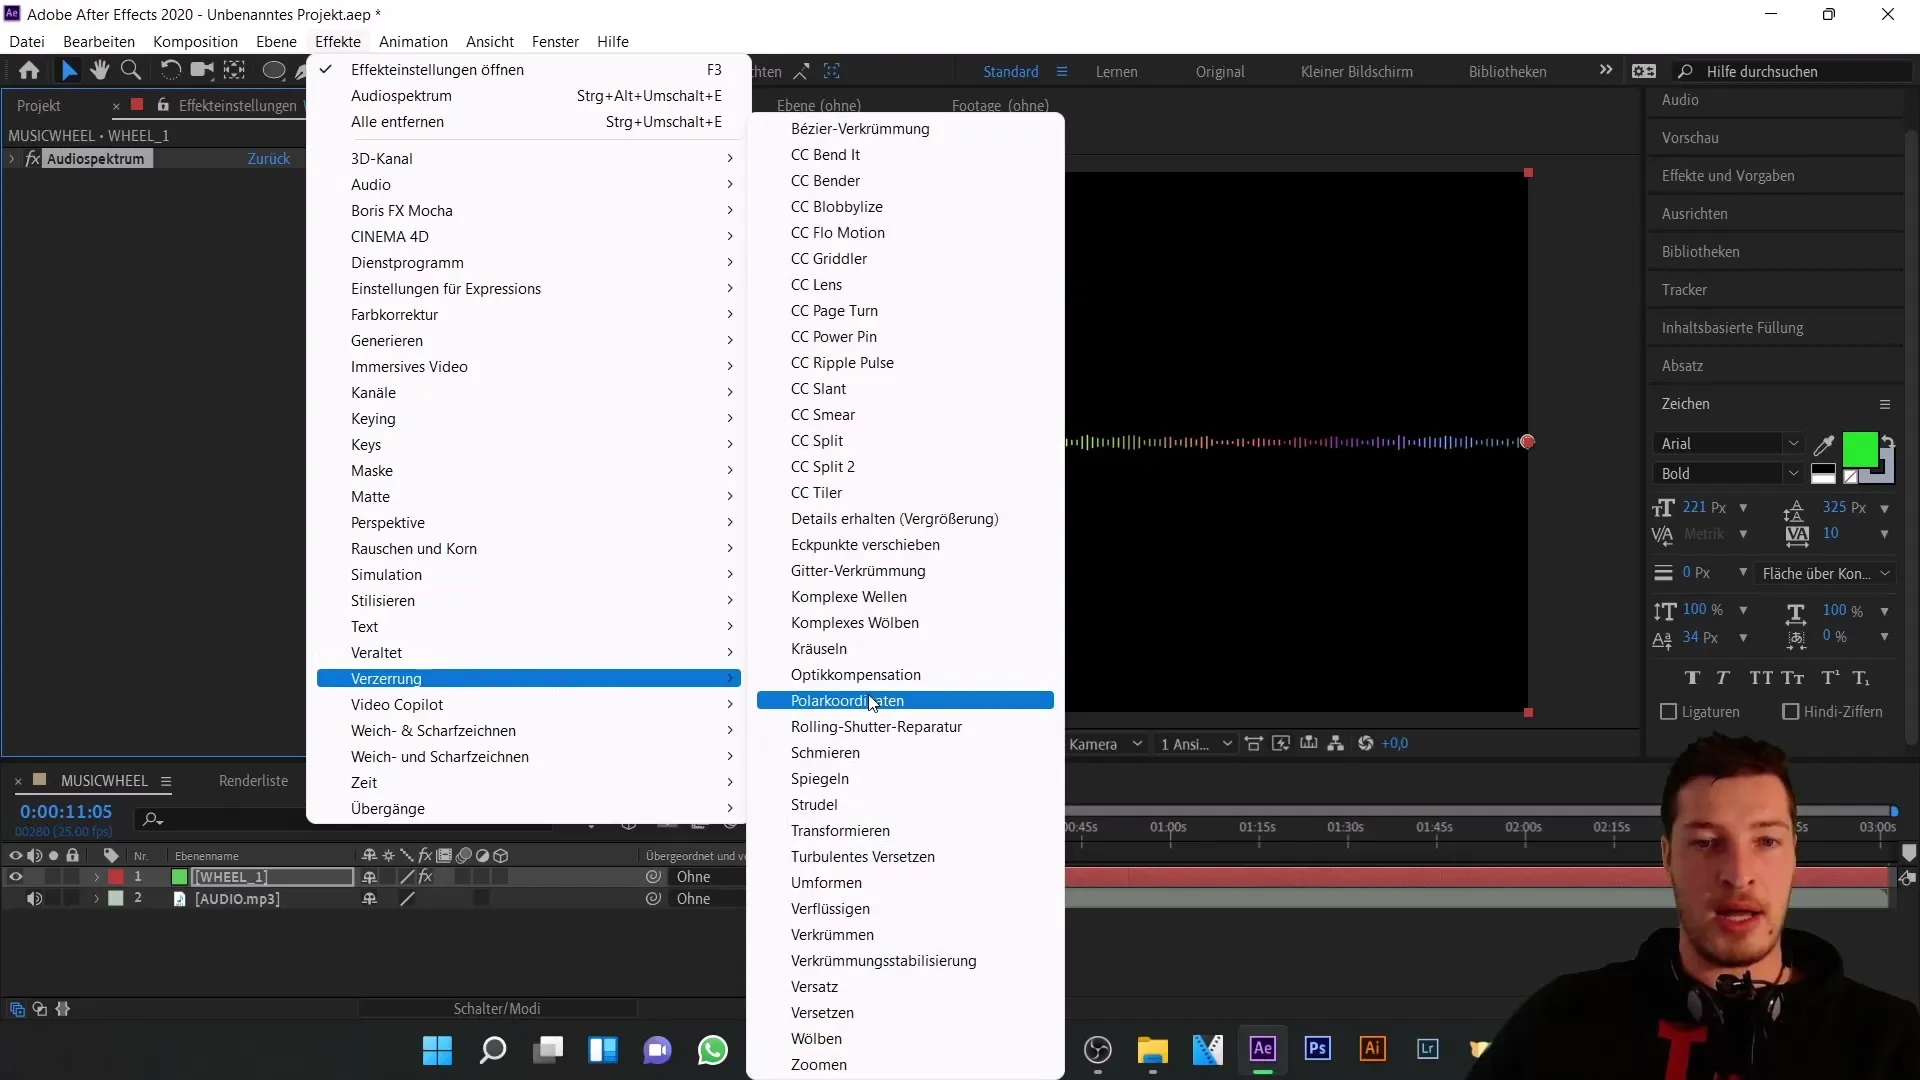Open WhatsApp from the taskbar
This screenshot has height=1080, width=1920.
[x=713, y=1050]
